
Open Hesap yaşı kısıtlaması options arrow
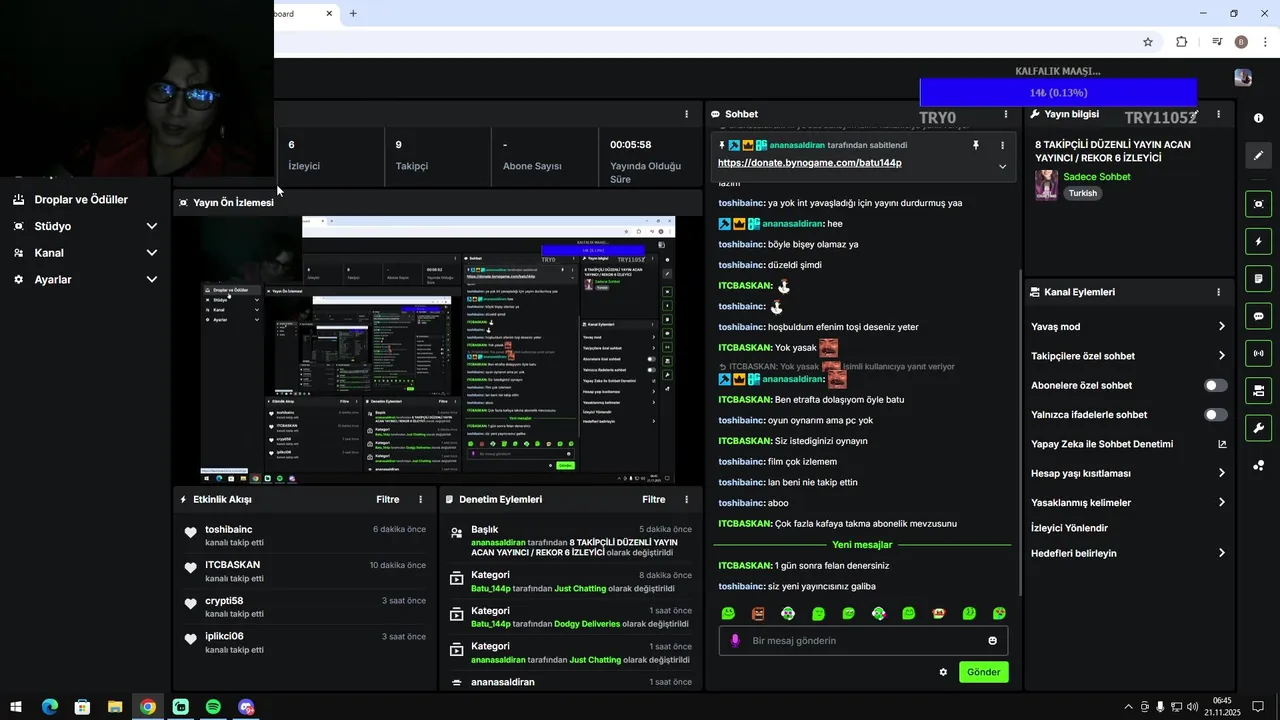(1221, 473)
